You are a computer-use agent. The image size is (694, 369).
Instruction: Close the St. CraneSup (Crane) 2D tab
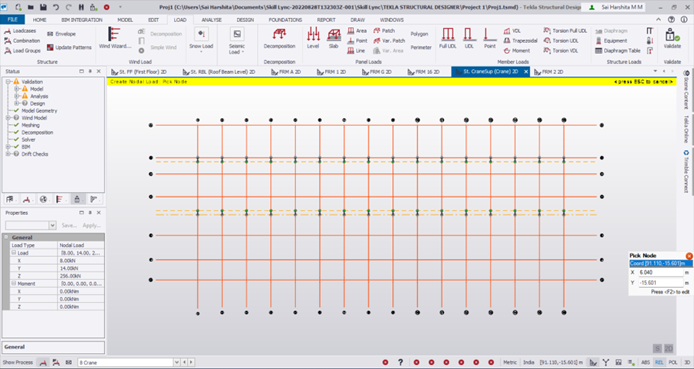click(526, 72)
